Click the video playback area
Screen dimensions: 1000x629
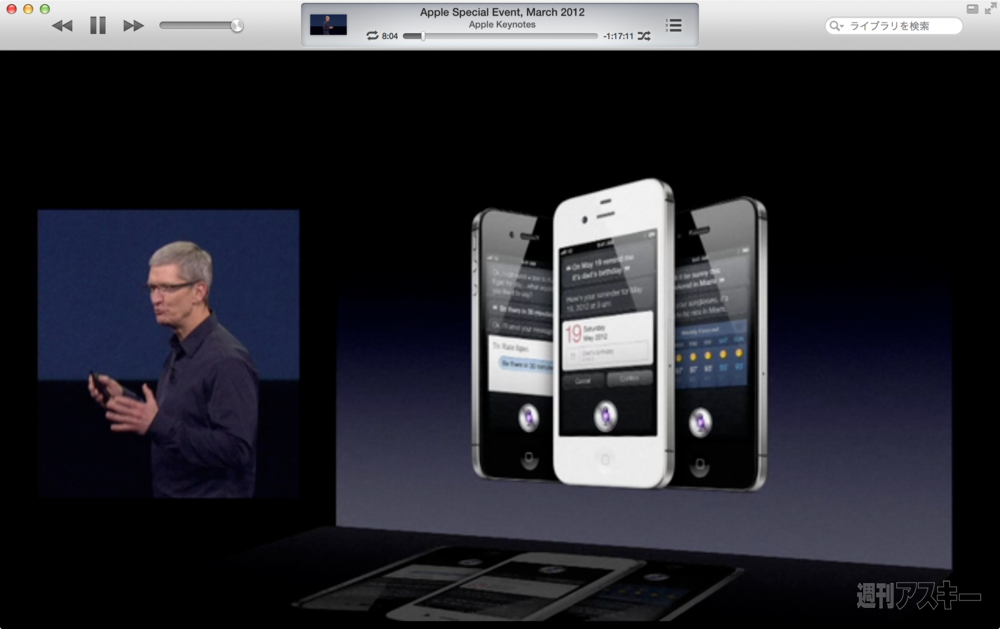[500, 339]
